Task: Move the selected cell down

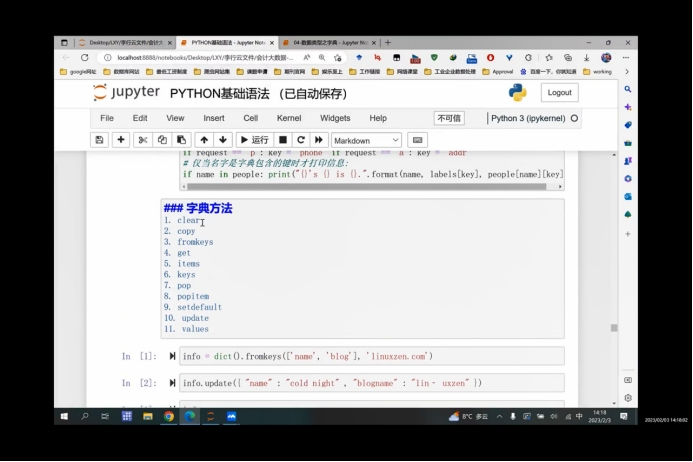Action: 223,140
